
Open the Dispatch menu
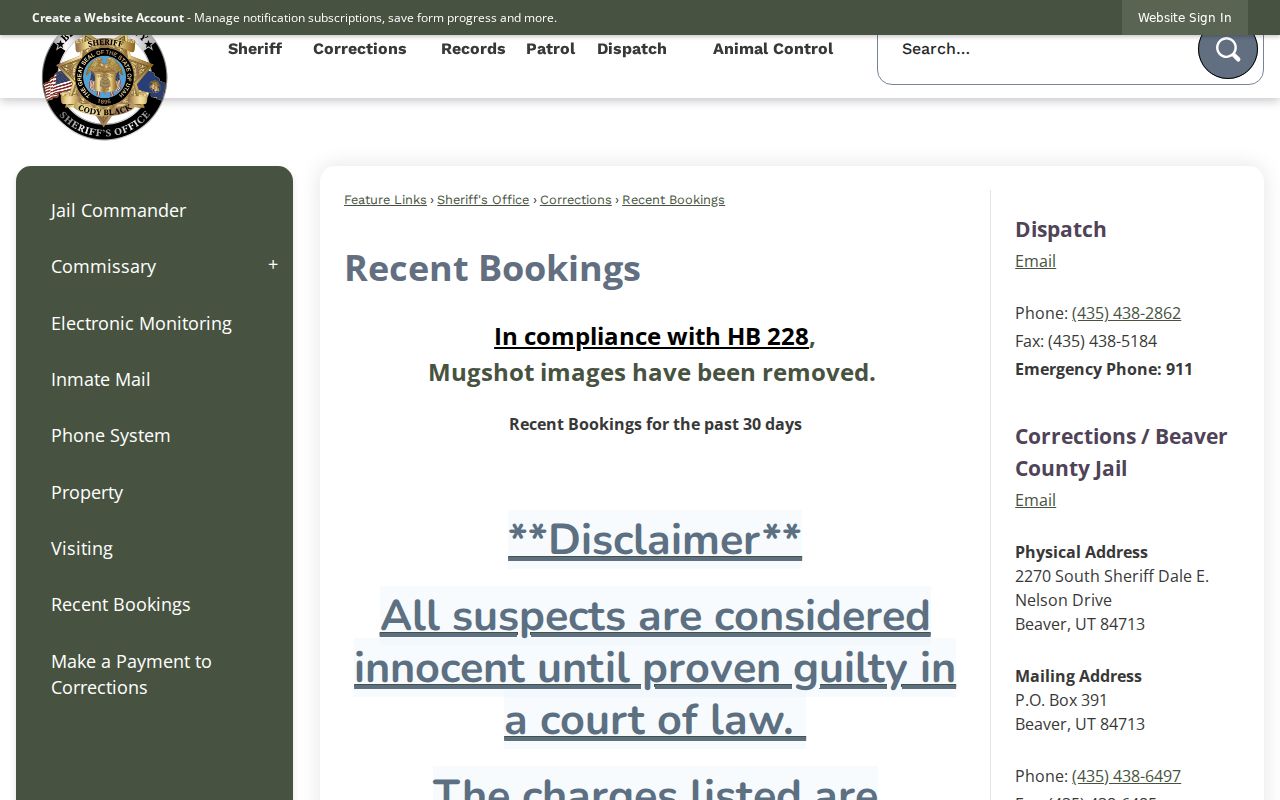[x=632, y=49]
